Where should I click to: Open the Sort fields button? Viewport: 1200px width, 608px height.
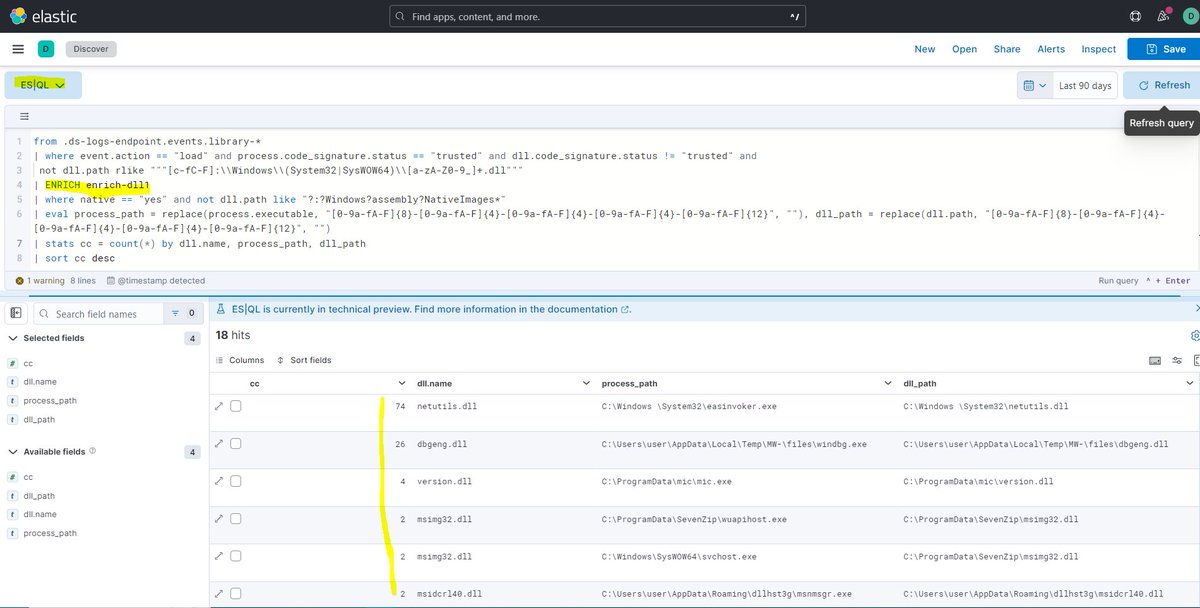[304, 360]
